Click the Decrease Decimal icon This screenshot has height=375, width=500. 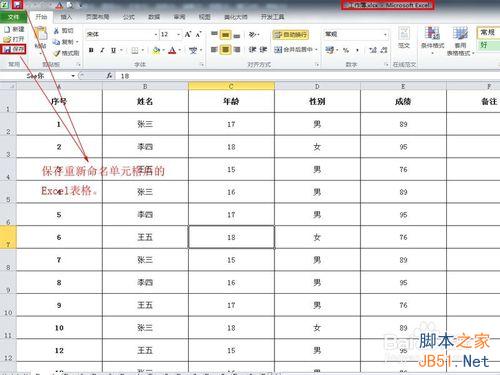pyautogui.click(x=384, y=50)
